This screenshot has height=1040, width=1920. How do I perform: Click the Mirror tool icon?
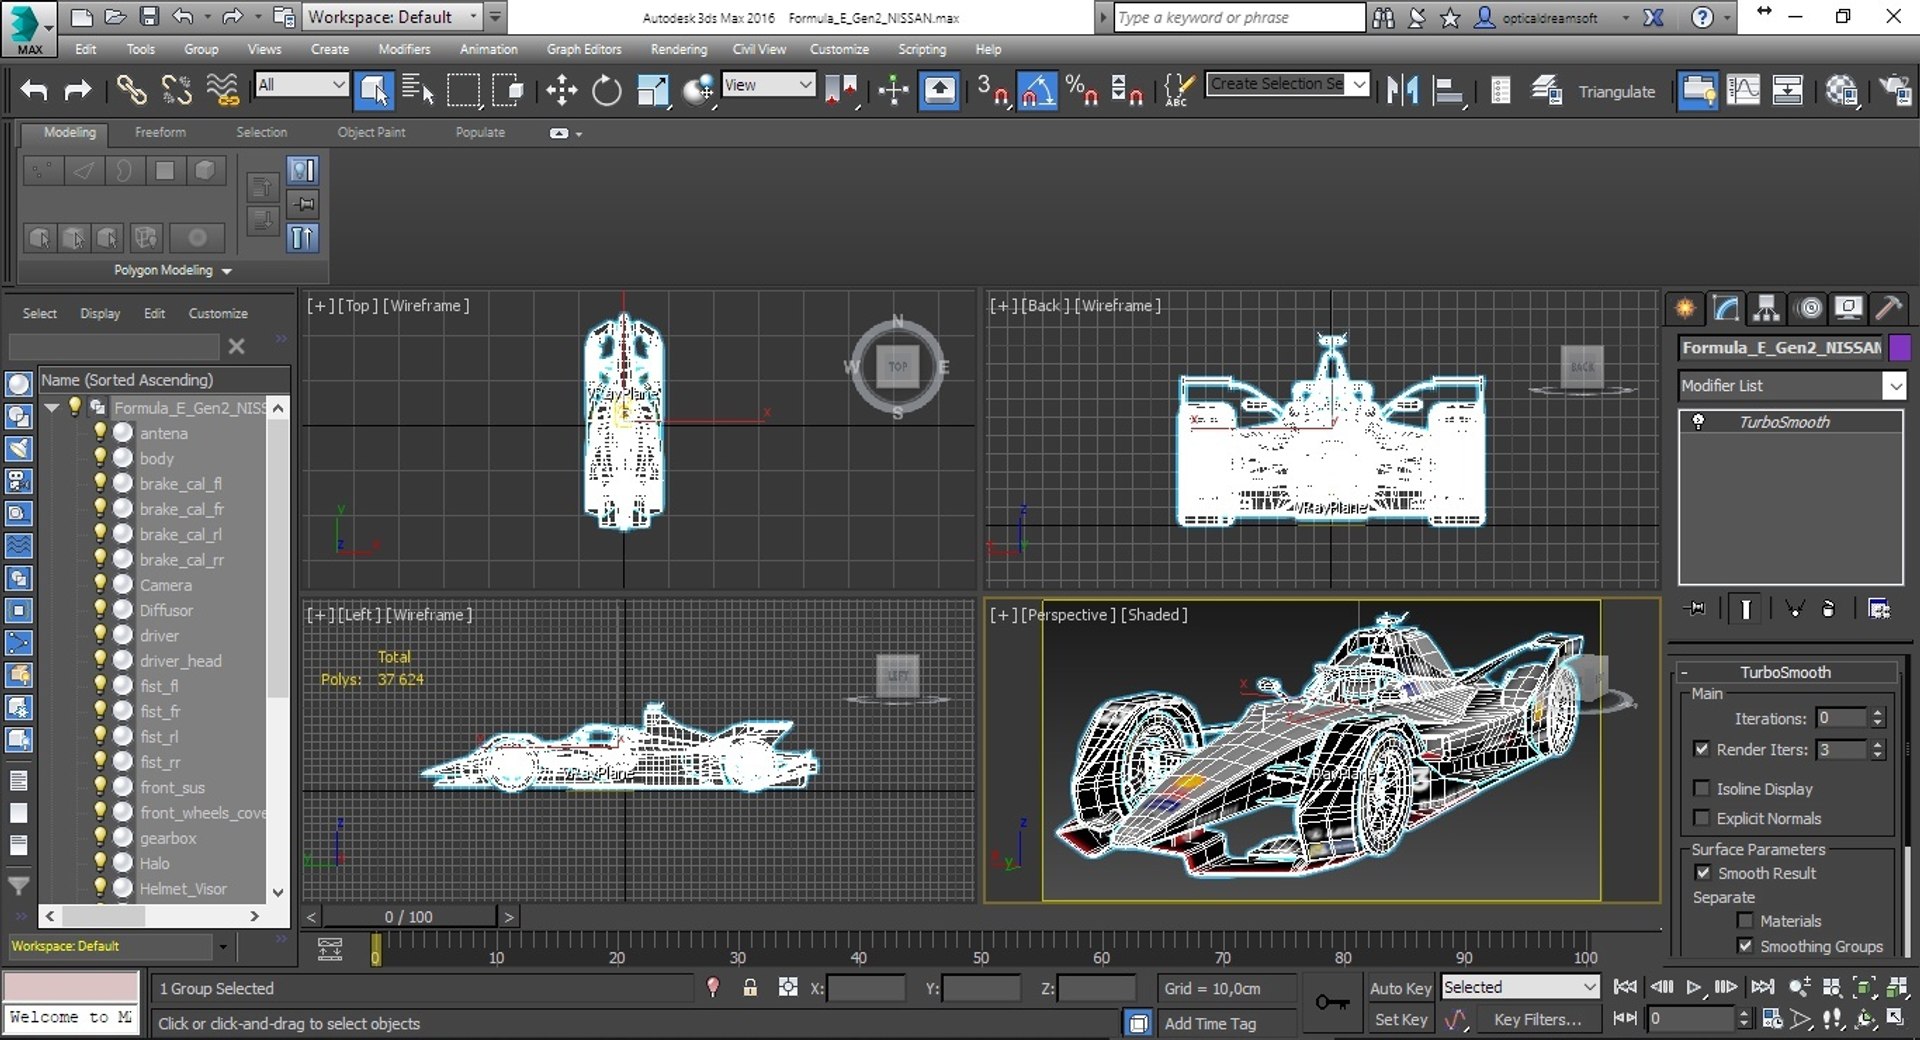1402,90
